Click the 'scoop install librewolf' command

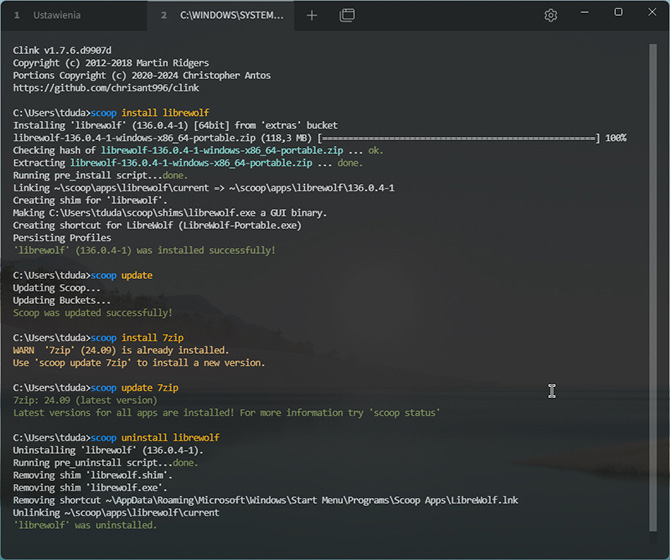(150, 113)
